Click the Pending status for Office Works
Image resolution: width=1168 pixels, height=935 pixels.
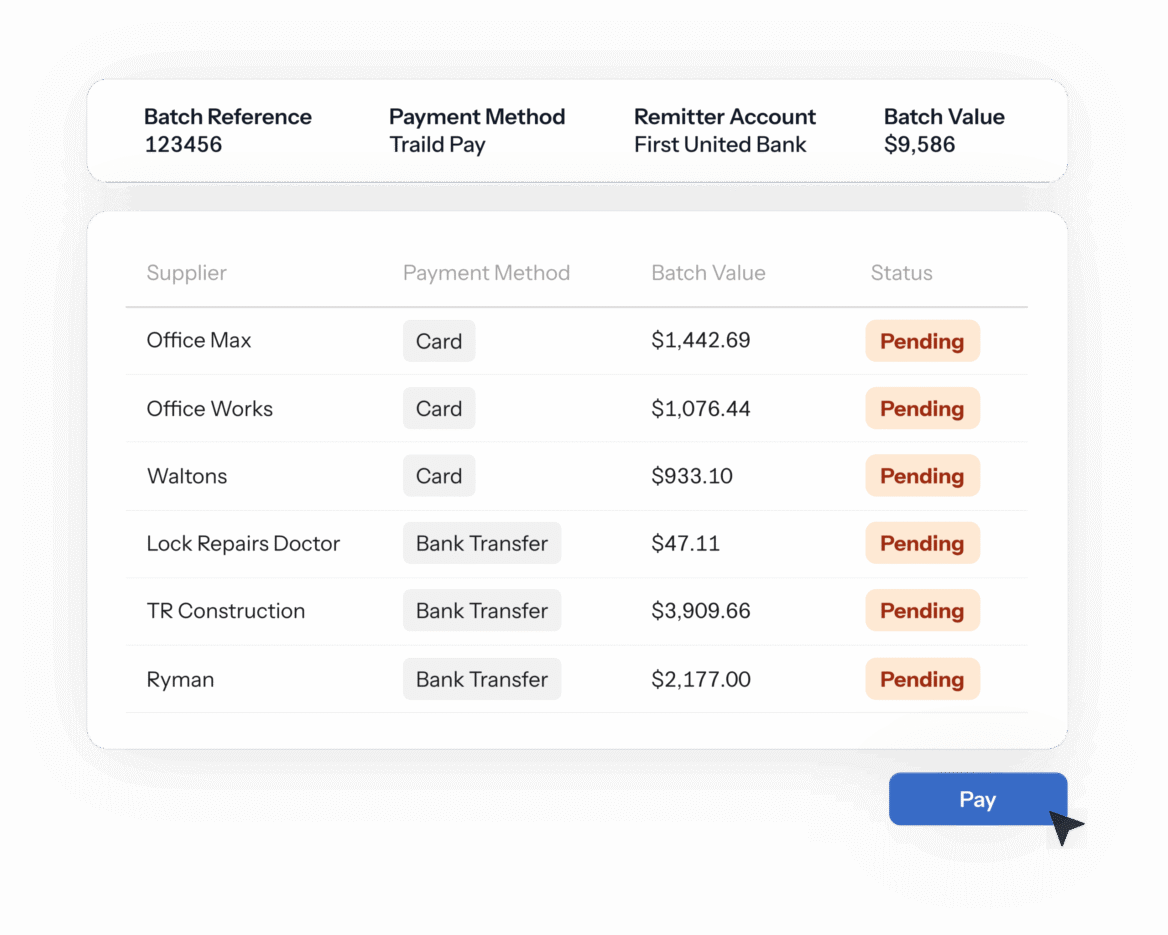(x=922, y=408)
